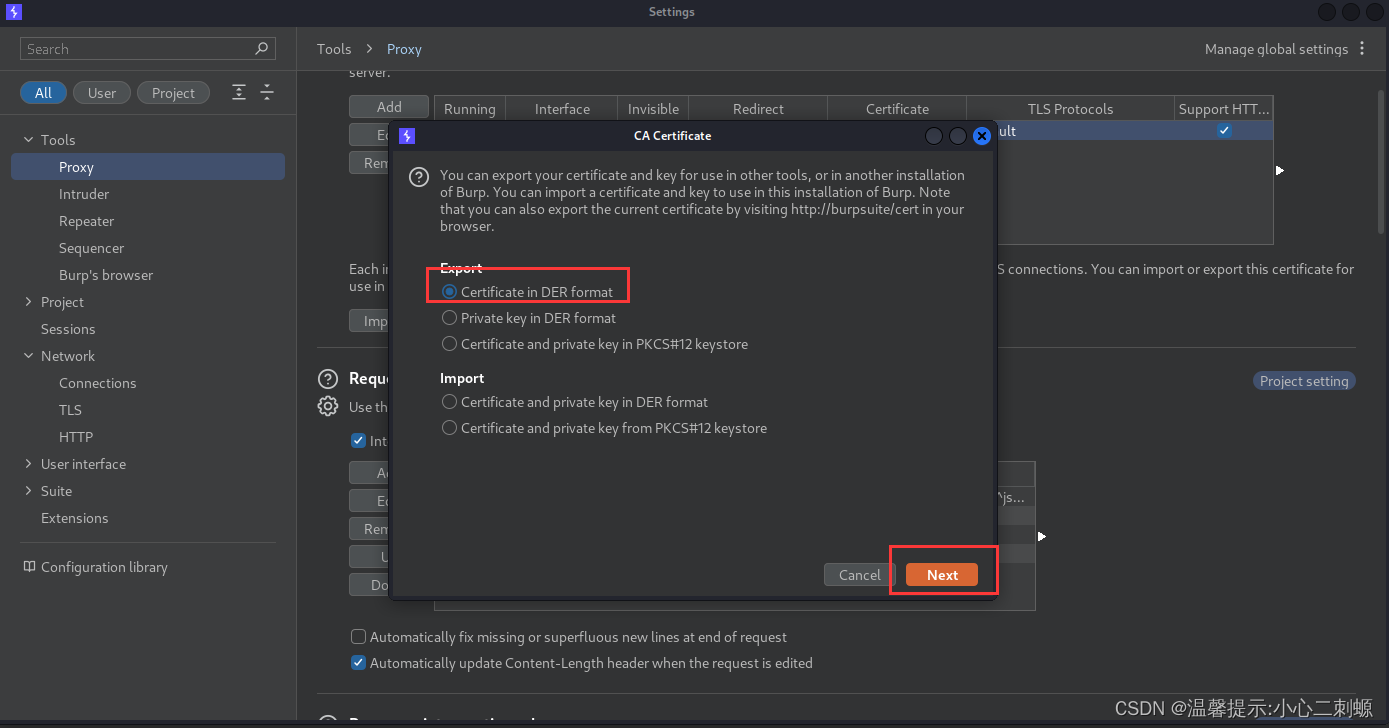This screenshot has height=728, width=1389.
Task: Click the help question mark in CA Certificate dialog
Action: pos(420,177)
